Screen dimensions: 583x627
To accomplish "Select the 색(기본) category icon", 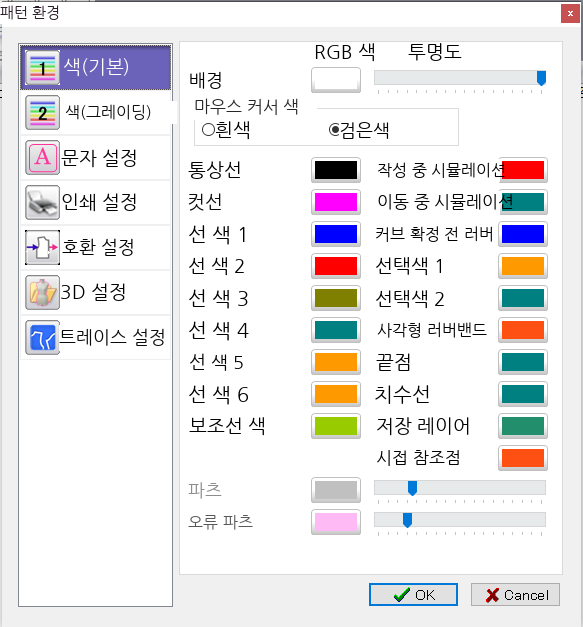I will pos(42,67).
